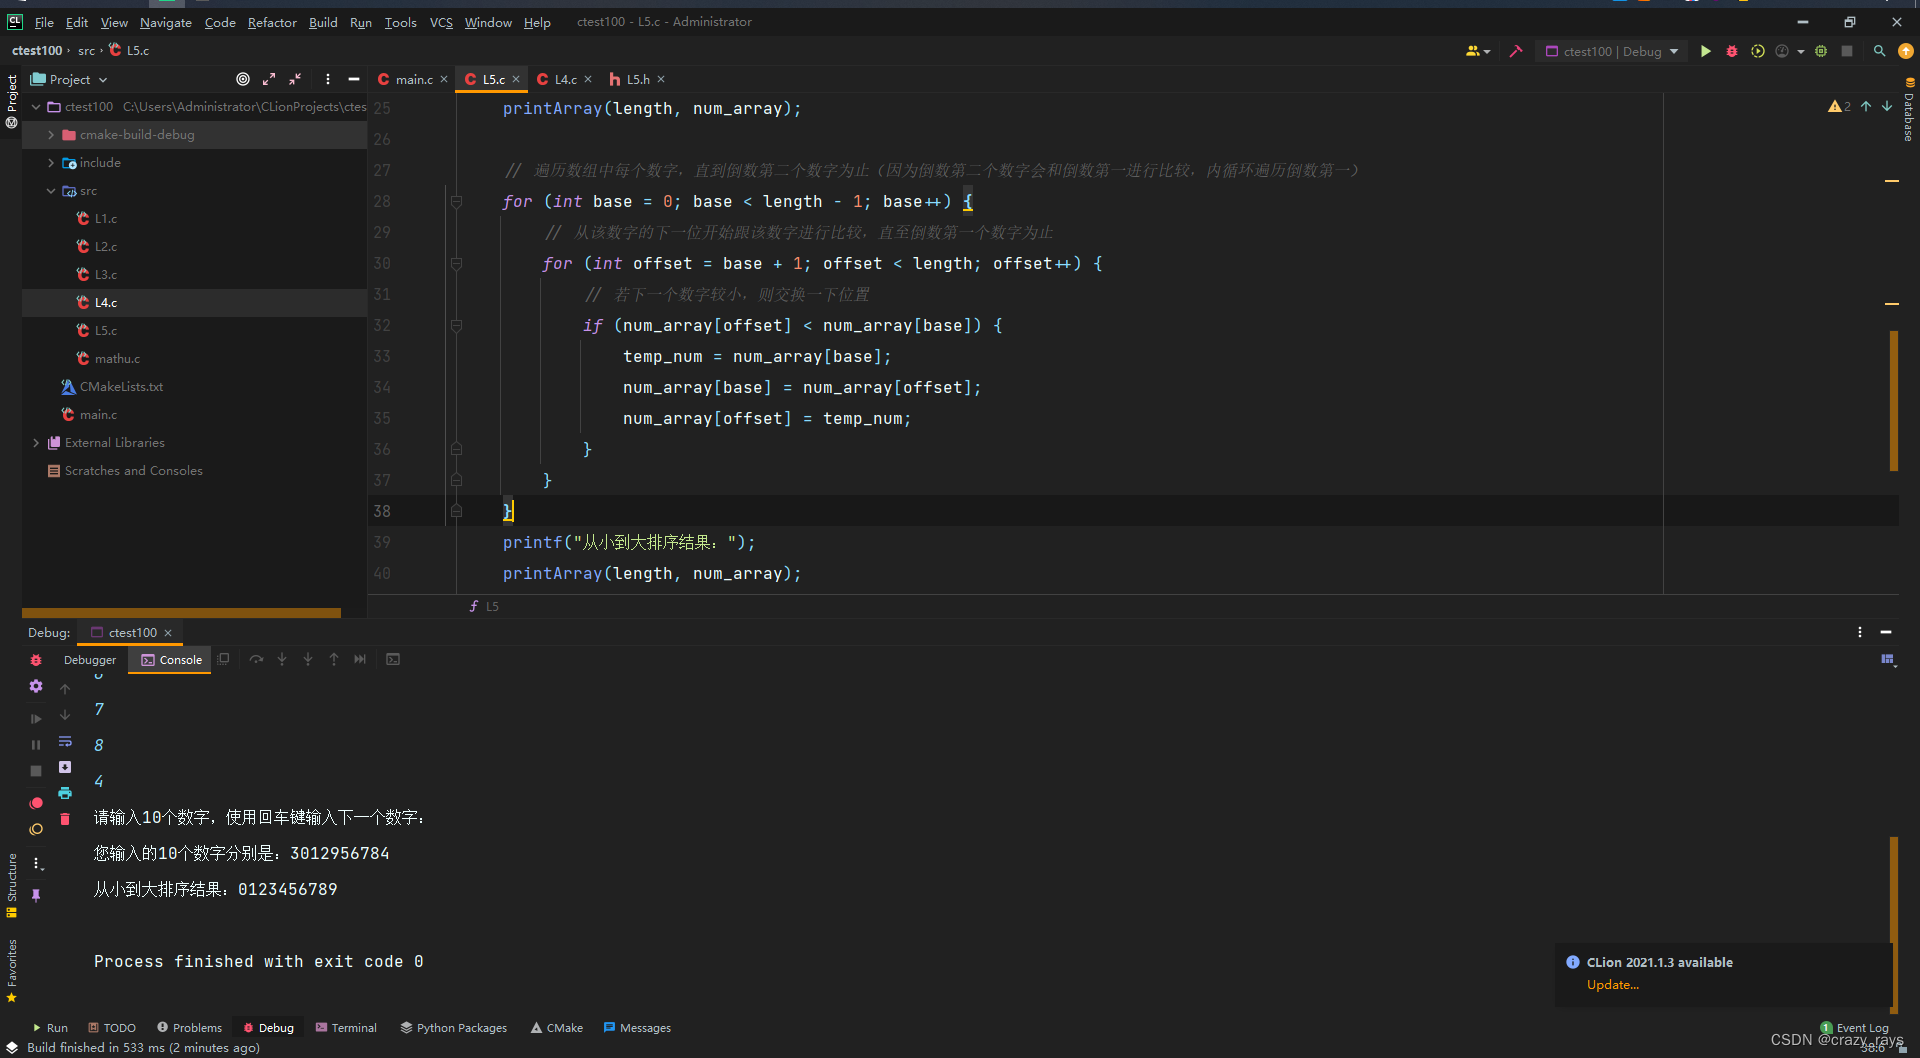Click the Update... link in notification

(1612, 984)
